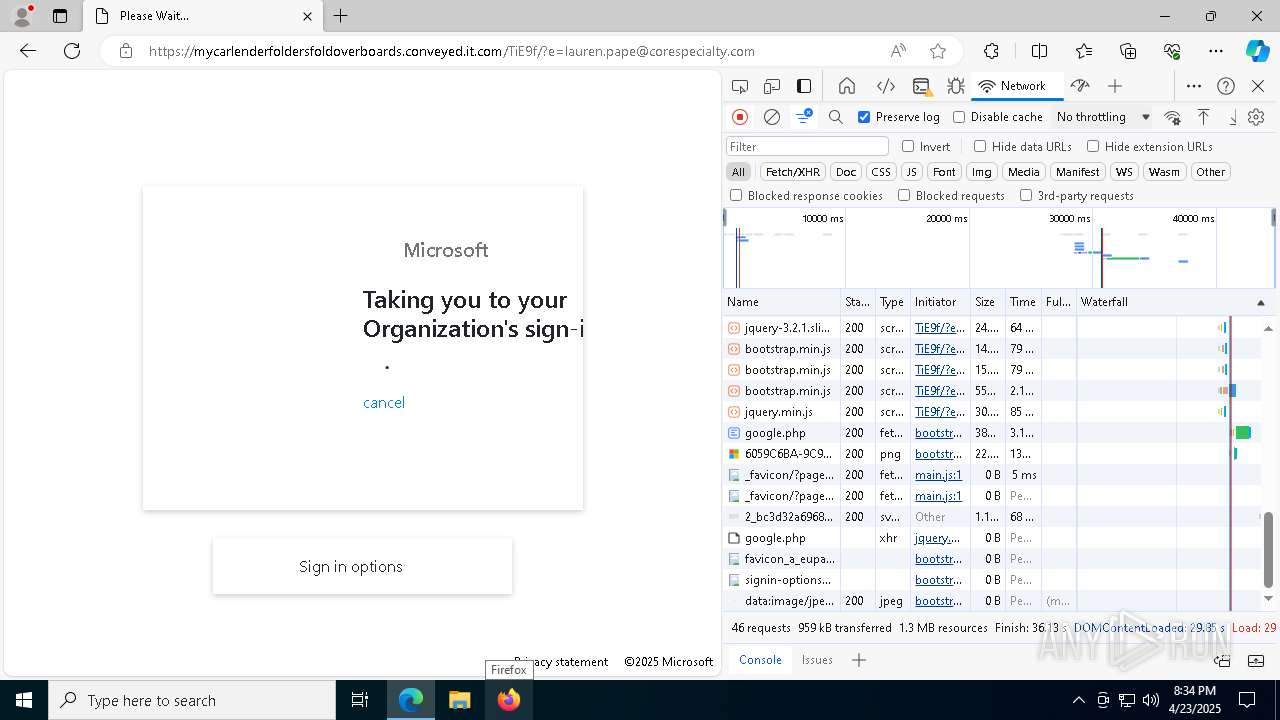Screen dimensions: 1280x720
Task: Open Split screen icon in Edge toolbar
Action: tap(1039, 51)
